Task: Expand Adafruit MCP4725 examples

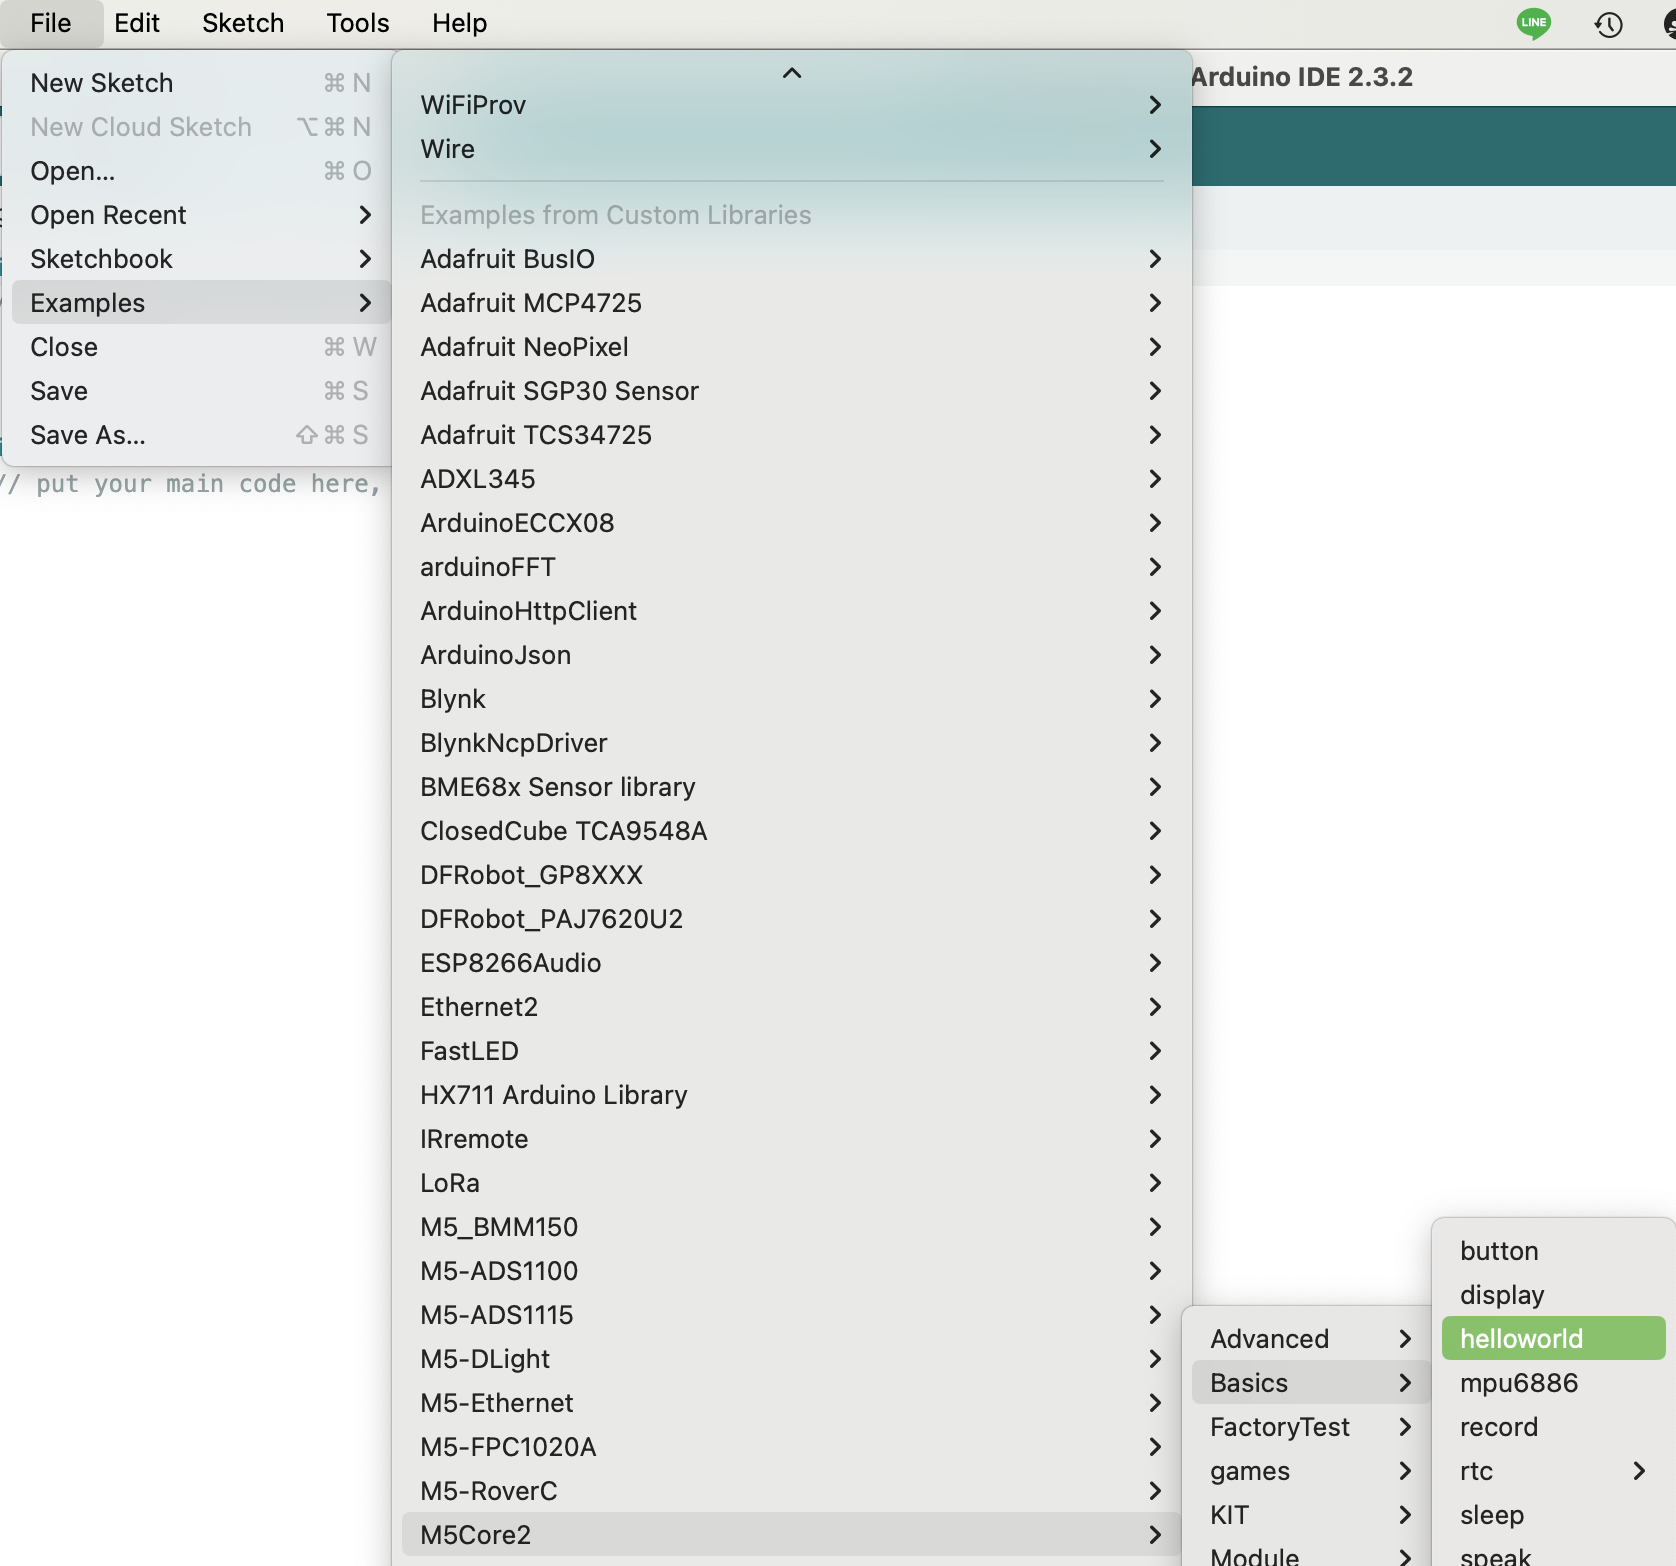Action: (791, 303)
